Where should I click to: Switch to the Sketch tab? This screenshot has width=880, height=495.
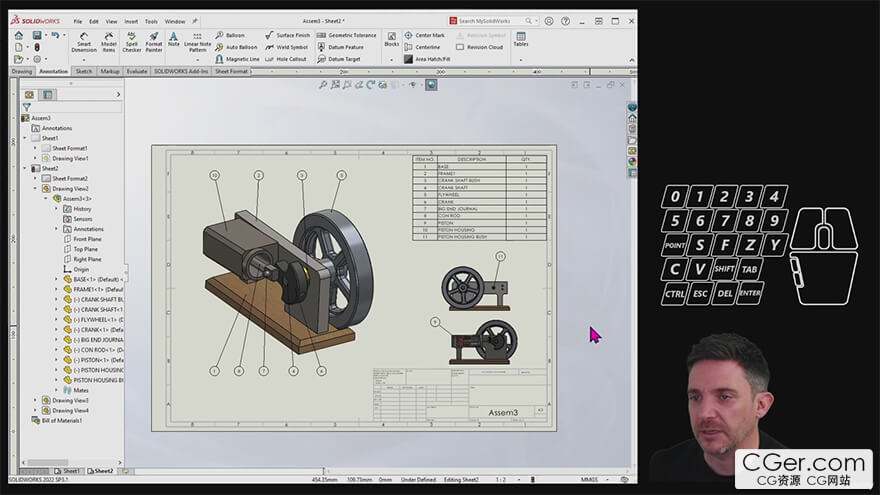(84, 71)
